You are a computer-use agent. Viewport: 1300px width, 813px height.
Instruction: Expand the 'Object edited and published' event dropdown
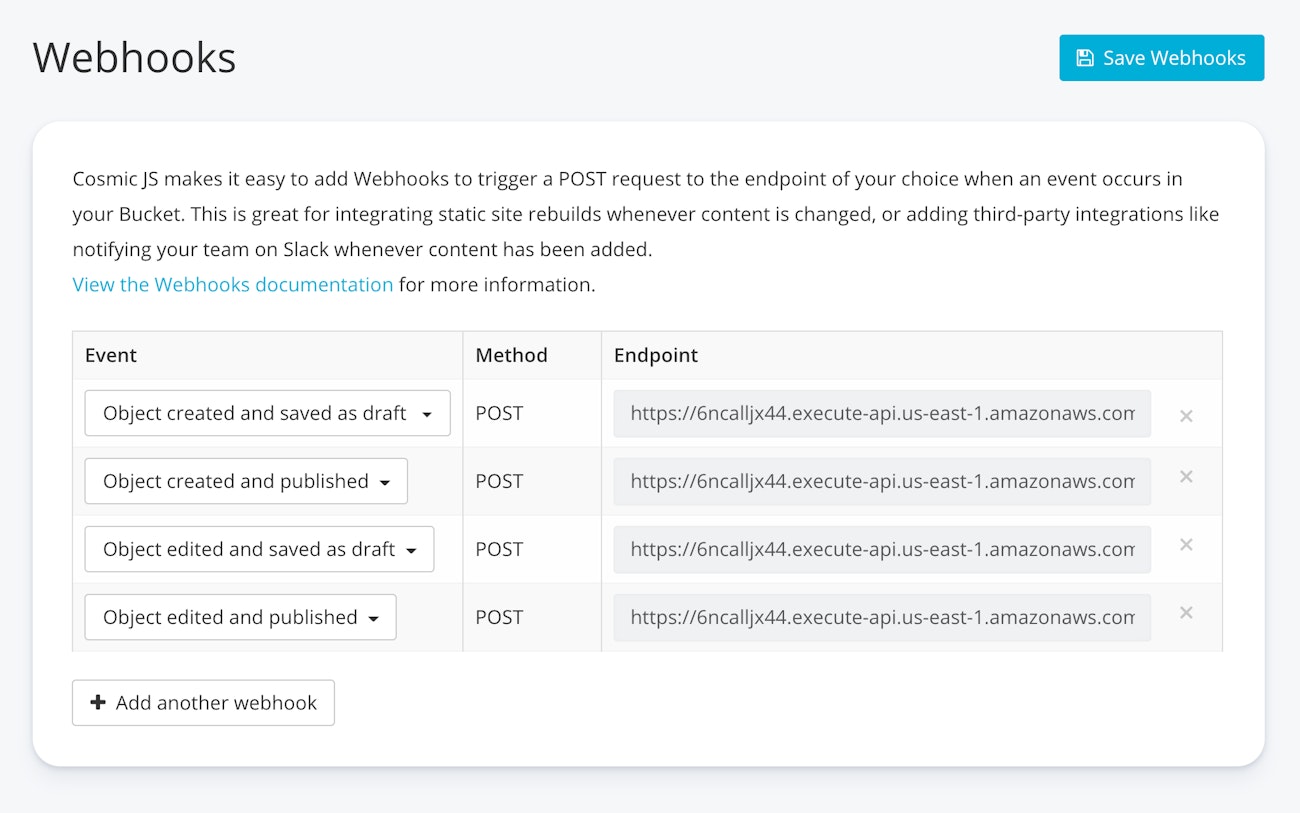point(240,617)
